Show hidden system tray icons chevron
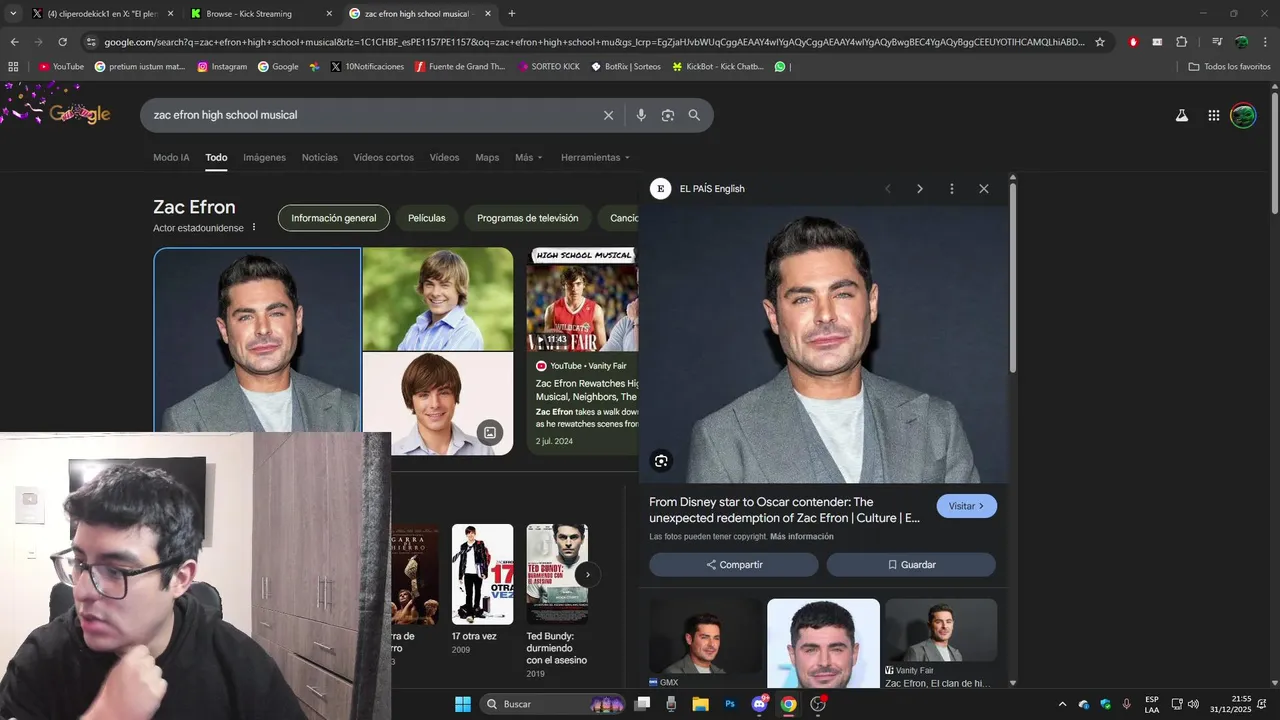The width and height of the screenshot is (1280, 720). (1062, 704)
